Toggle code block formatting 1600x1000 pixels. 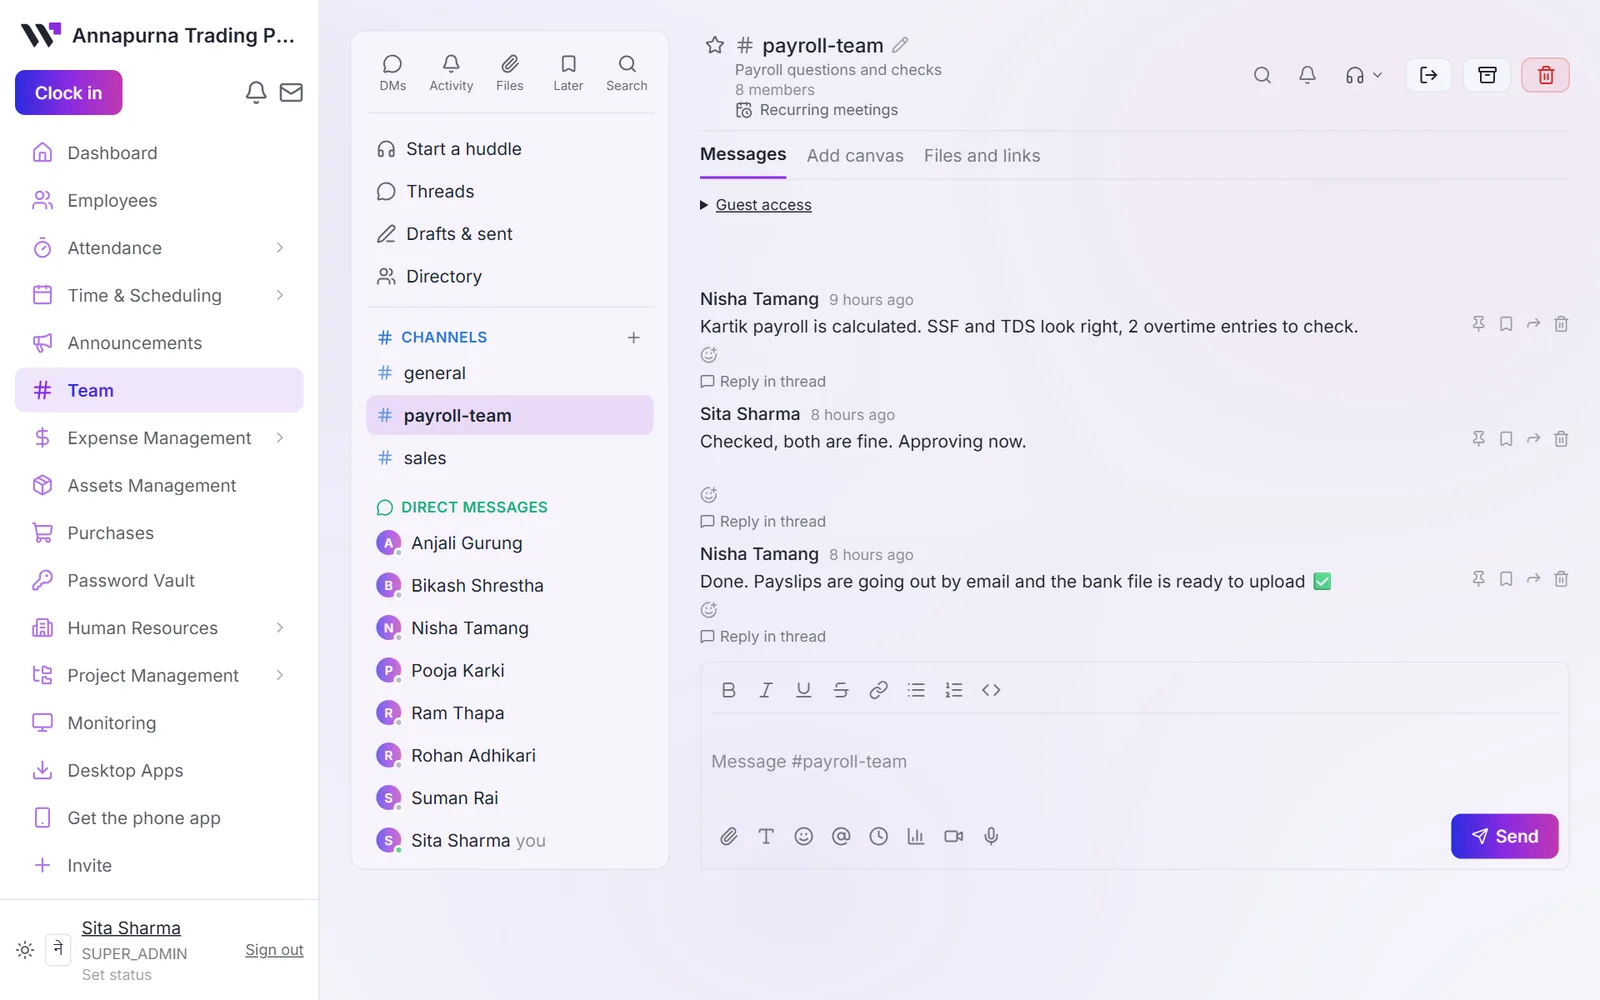(991, 690)
